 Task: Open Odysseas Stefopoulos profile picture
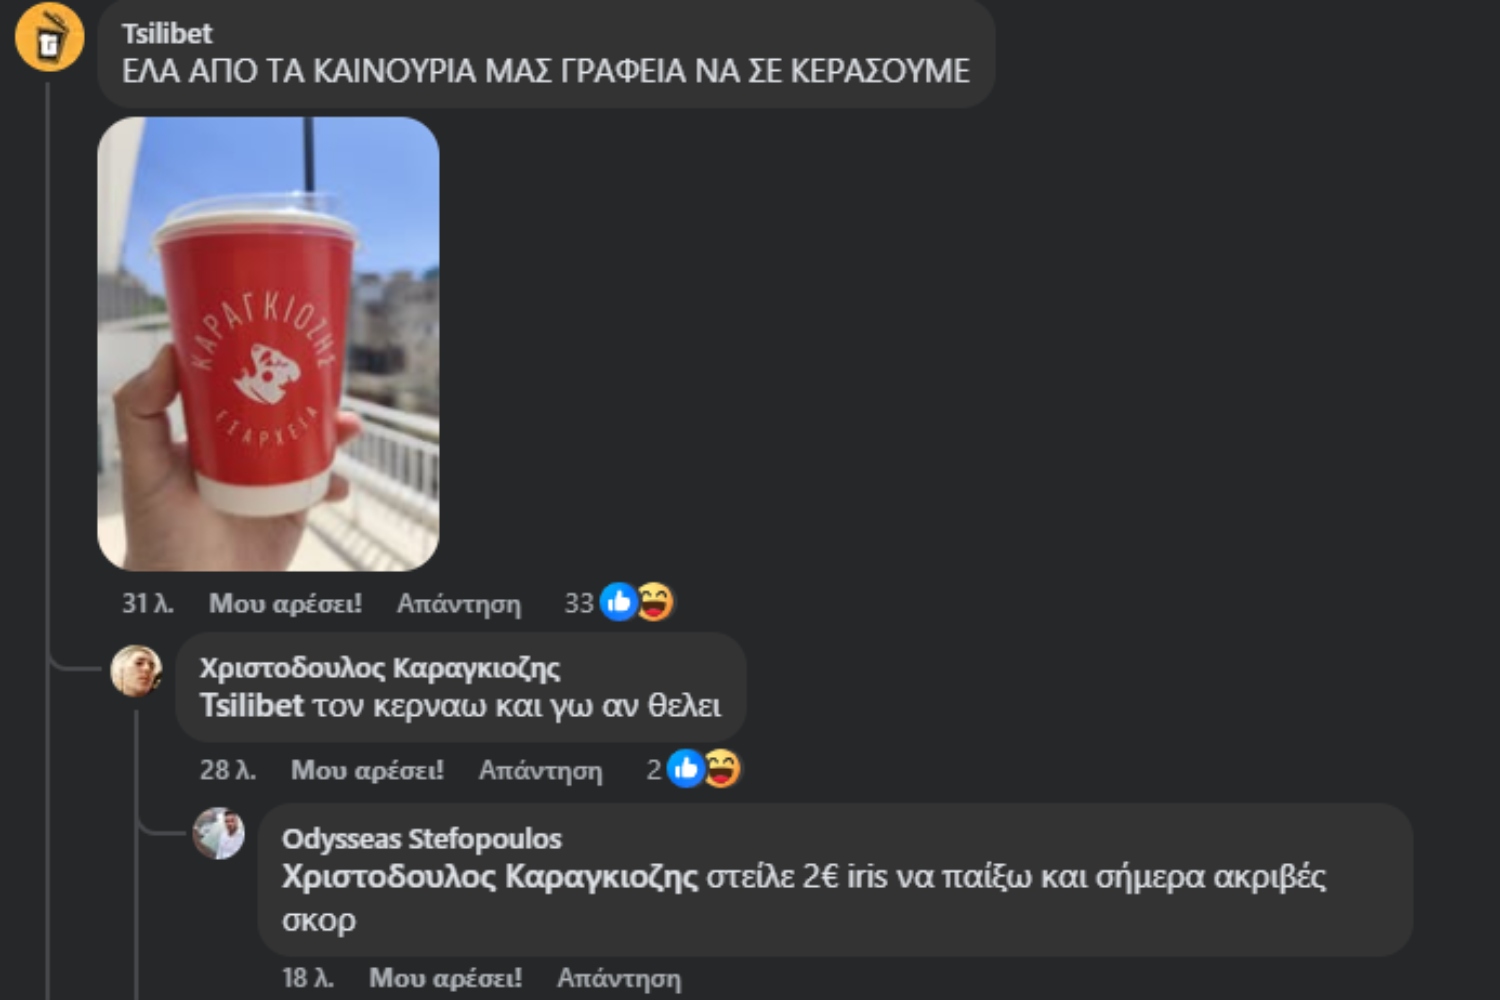click(219, 833)
